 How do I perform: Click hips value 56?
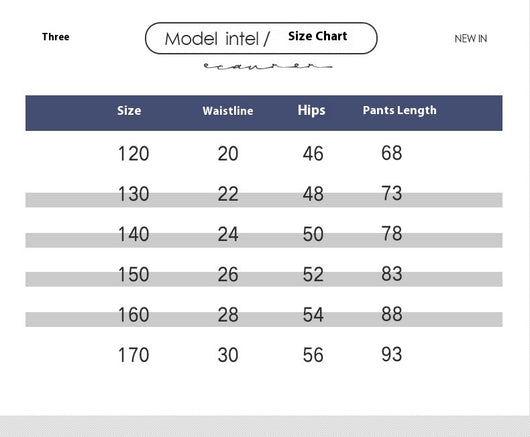coord(313,355)
